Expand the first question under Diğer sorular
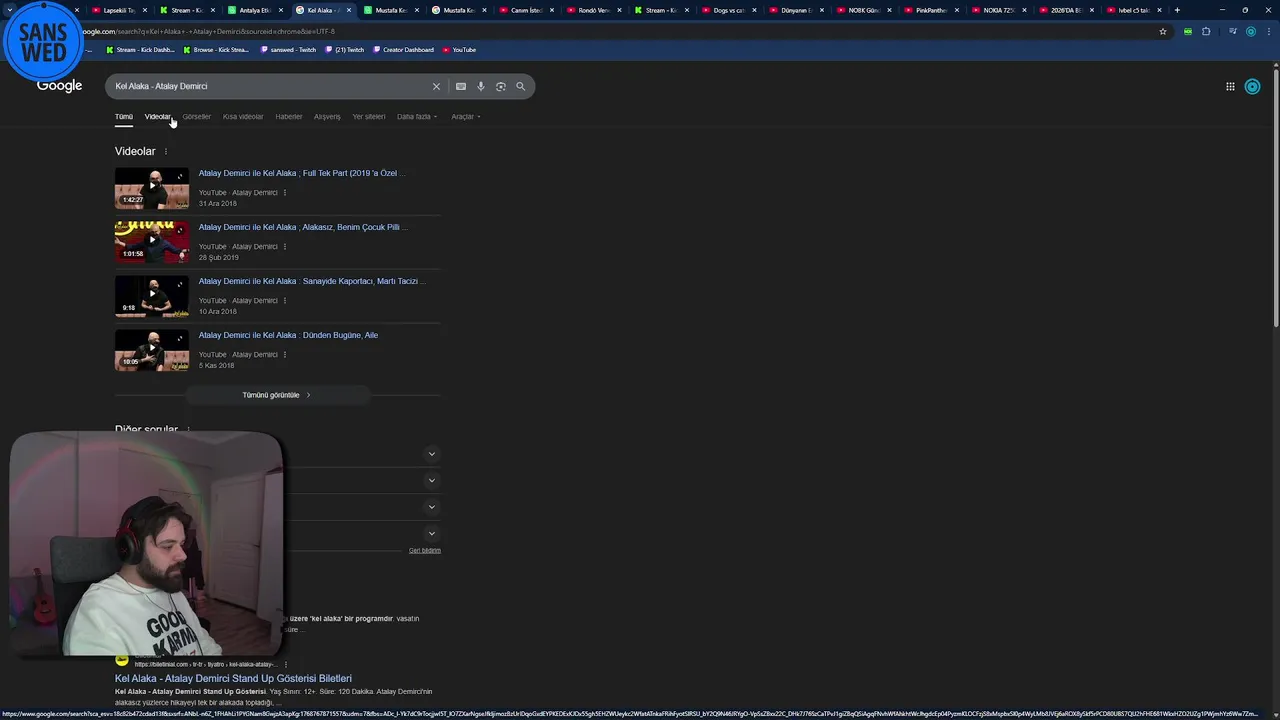Image resolution: width=1280 pixels, height=720 pixels. click(432, 454)
